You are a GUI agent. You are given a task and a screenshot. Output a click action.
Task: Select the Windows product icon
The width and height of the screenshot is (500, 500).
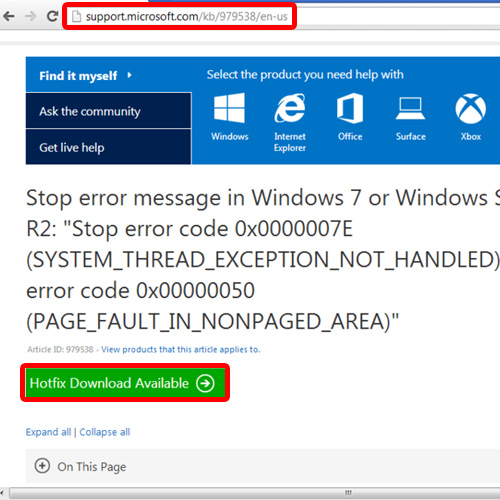click(x=229, y=108)
